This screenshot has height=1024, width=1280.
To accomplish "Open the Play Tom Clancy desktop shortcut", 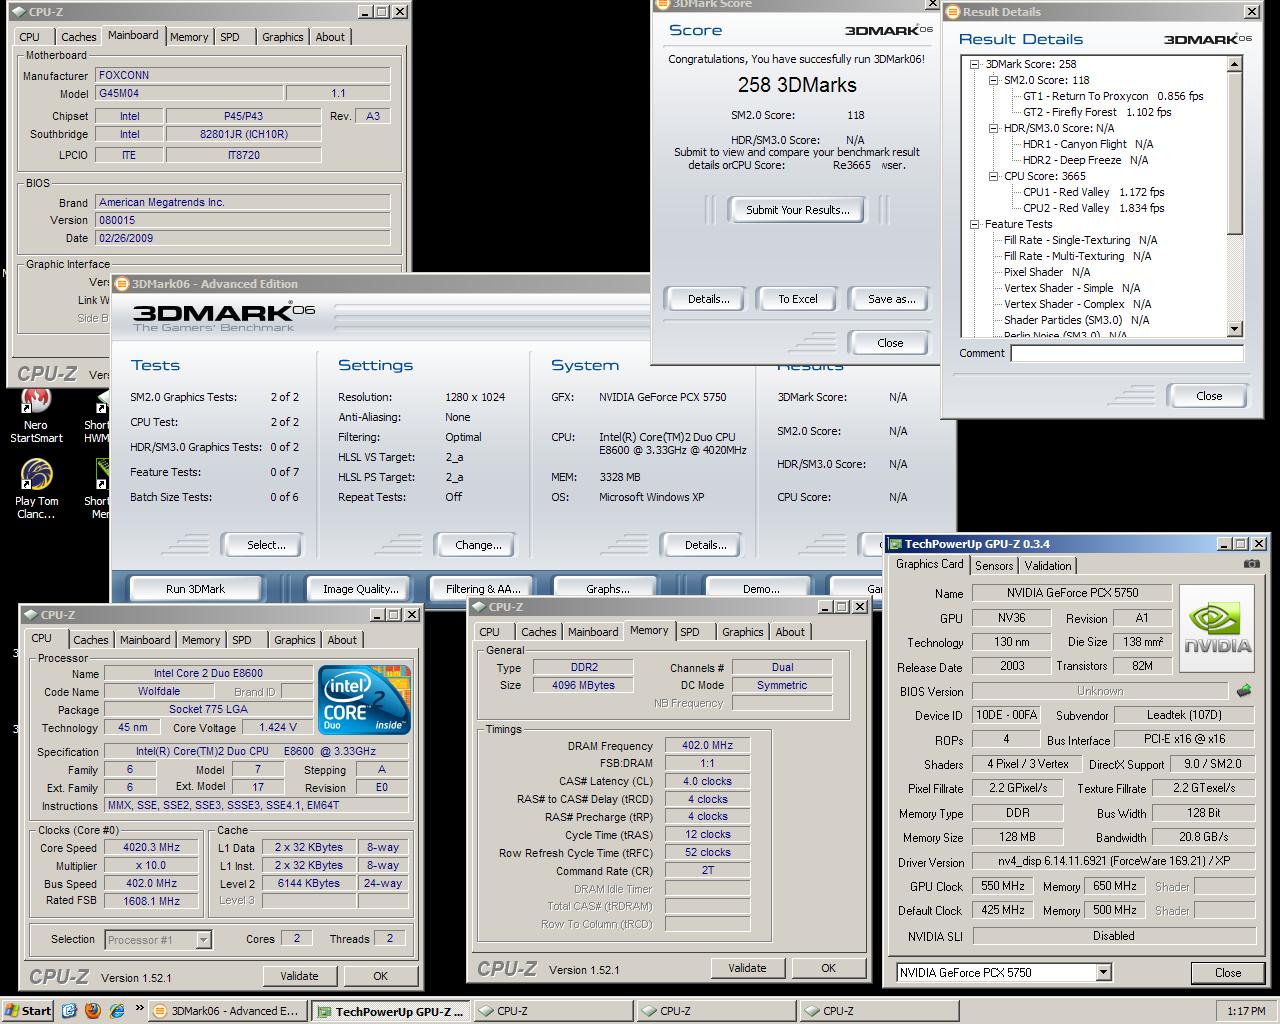I will point(36,489).
